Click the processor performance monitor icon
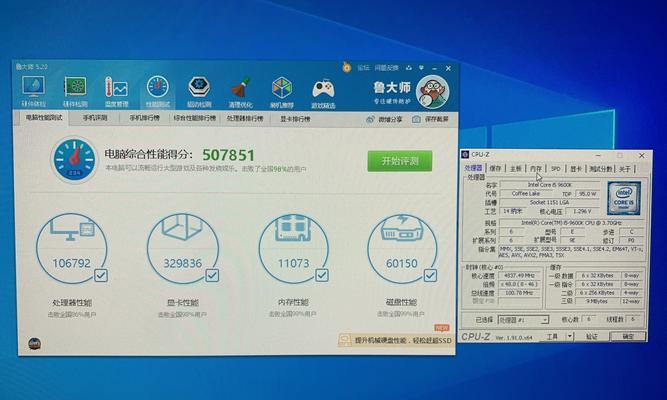This screenshot has height=400, width=667. tap(71, 229)
